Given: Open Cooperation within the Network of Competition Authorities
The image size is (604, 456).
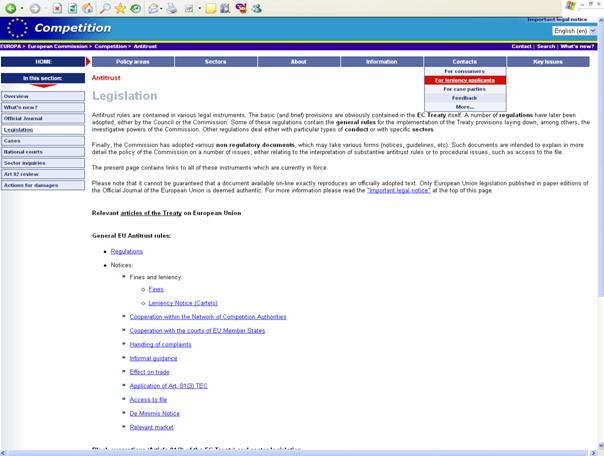Looking at the screenshot, I should (208, 317).
